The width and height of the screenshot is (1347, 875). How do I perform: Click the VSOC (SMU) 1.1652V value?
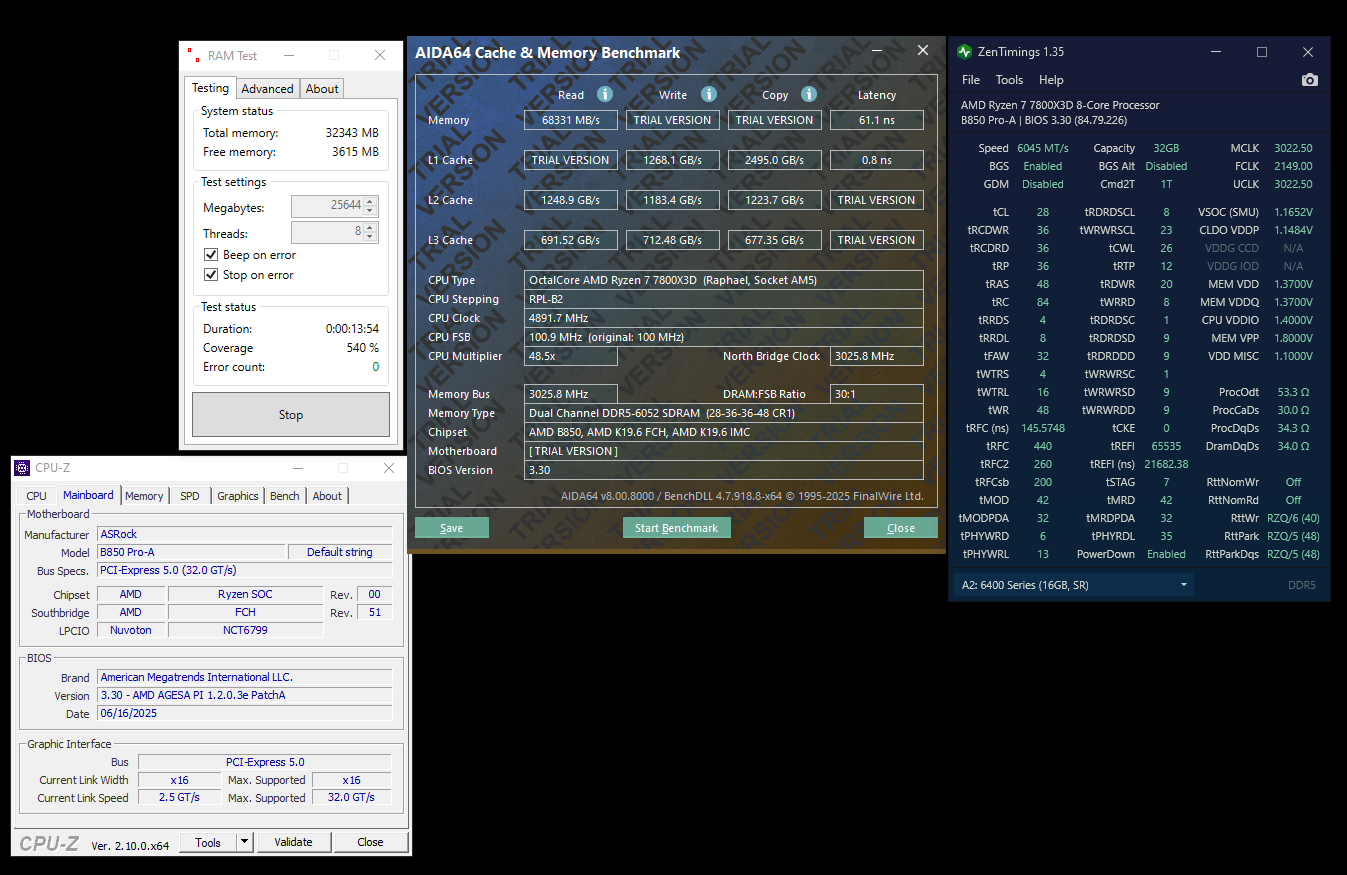(1294, 212)
